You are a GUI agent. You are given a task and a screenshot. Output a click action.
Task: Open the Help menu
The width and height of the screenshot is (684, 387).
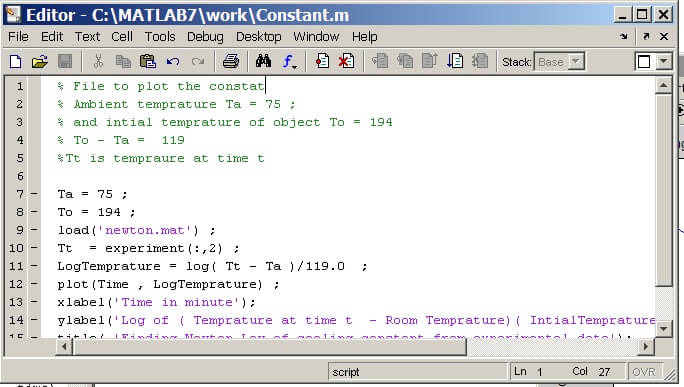(365, 37)
